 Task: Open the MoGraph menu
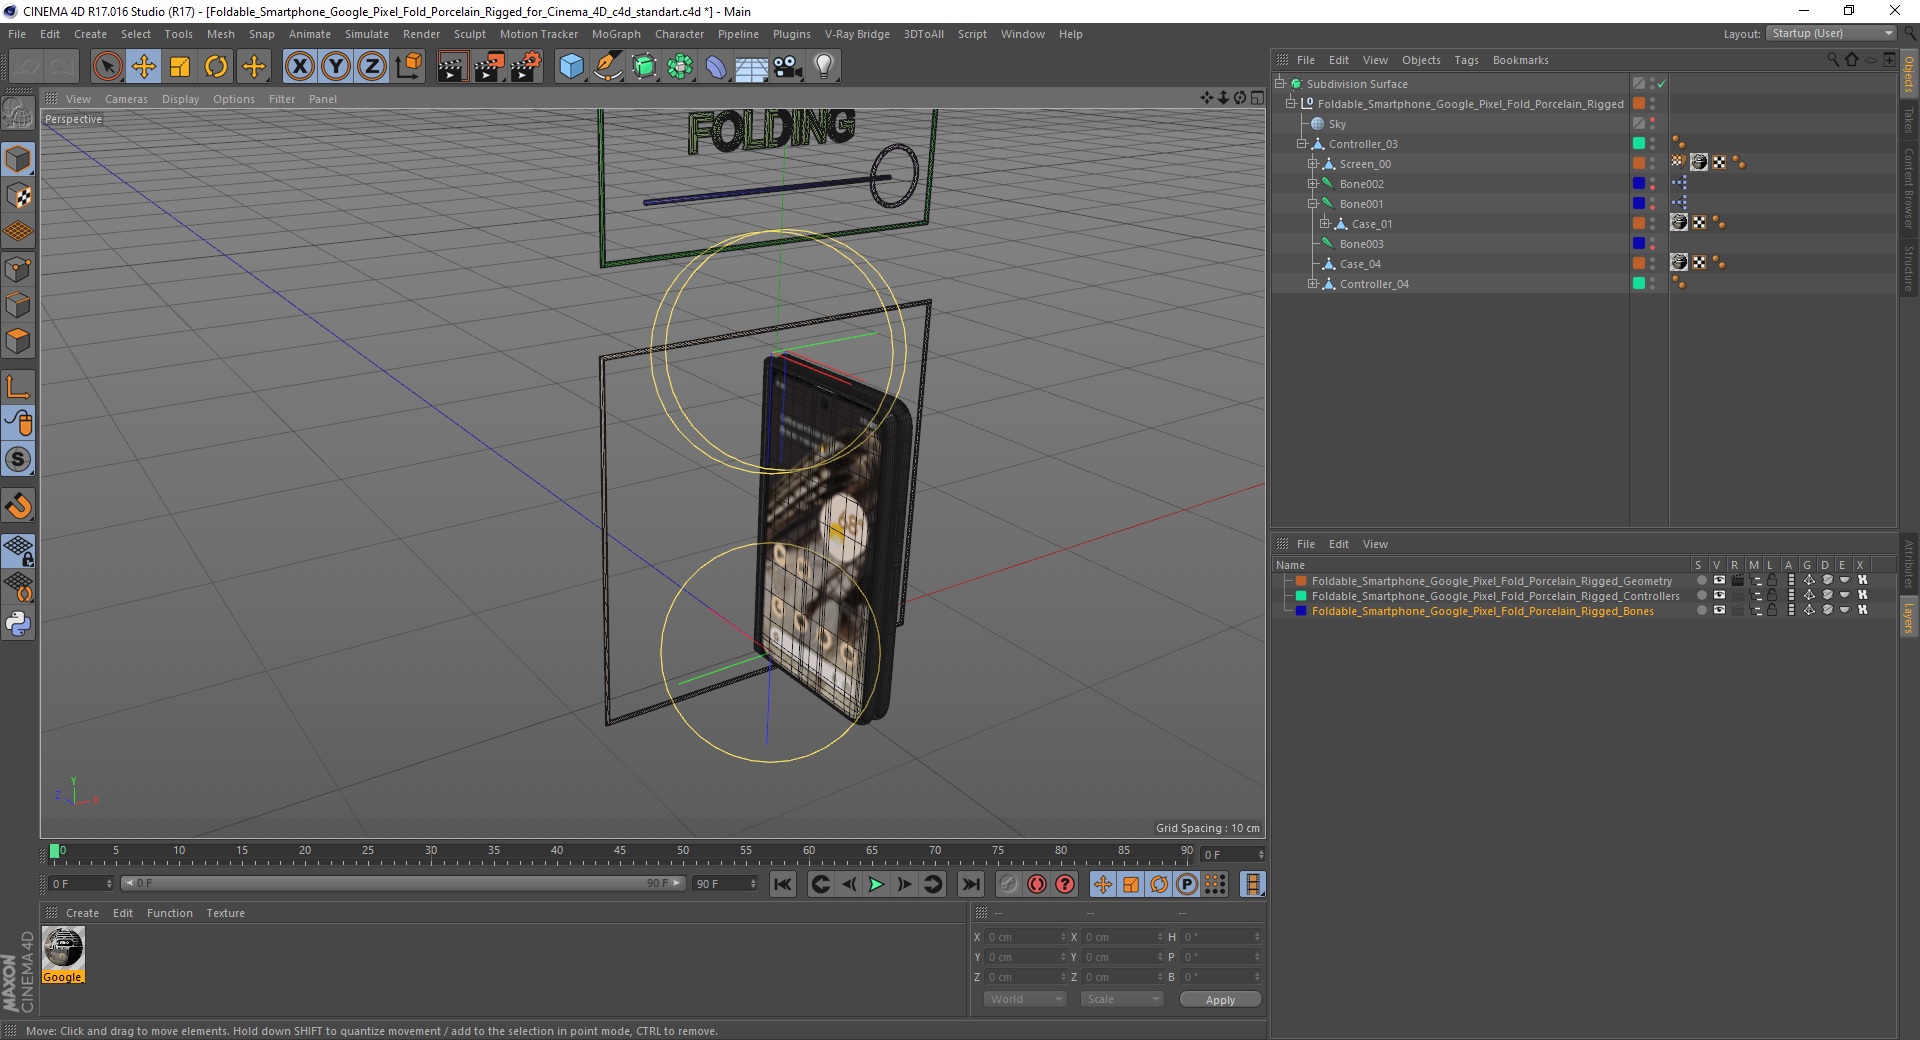click(616, 34)
